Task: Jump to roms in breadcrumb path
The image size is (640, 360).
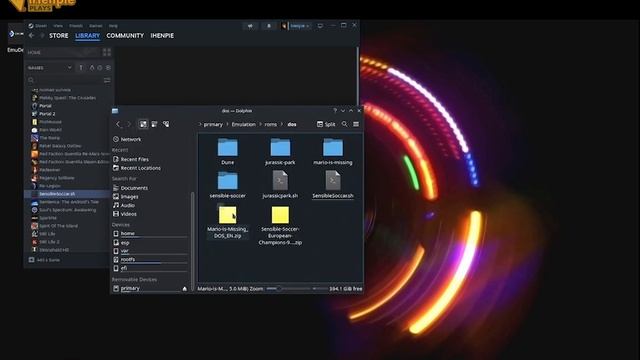Action: point(270,124)
